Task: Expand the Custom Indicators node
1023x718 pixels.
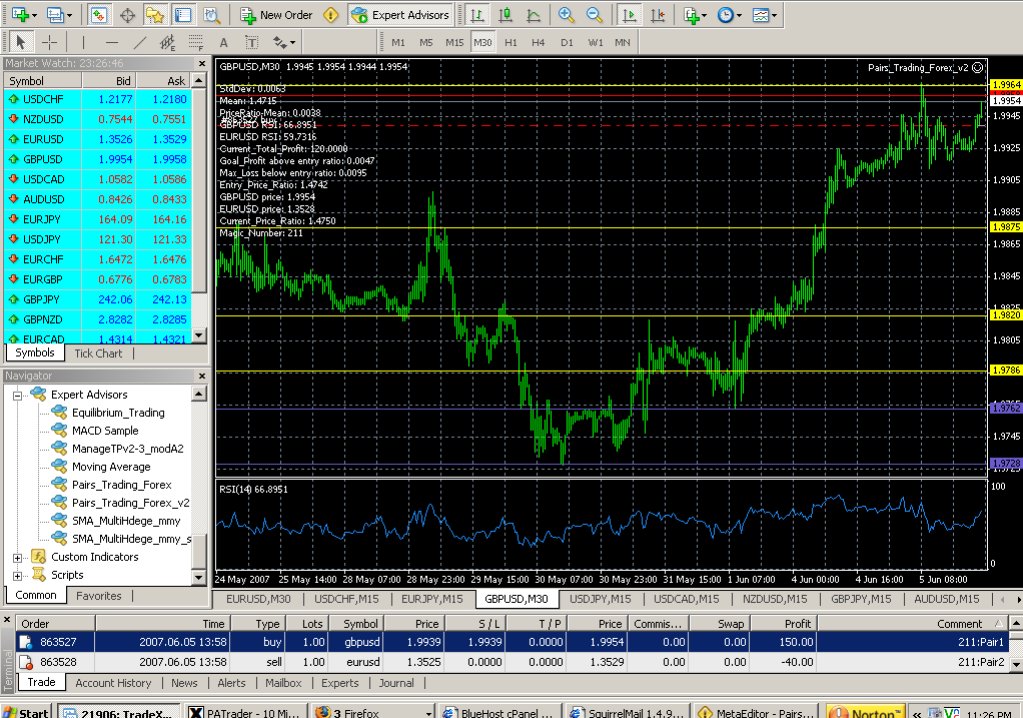Action: pyautogui.click(x=18, y=558)
